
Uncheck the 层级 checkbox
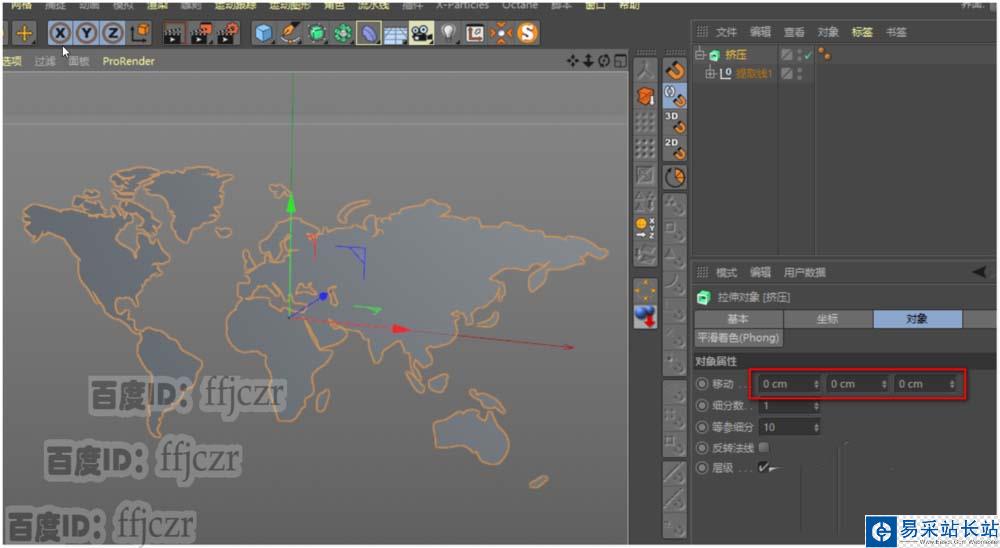pos(764,467)
